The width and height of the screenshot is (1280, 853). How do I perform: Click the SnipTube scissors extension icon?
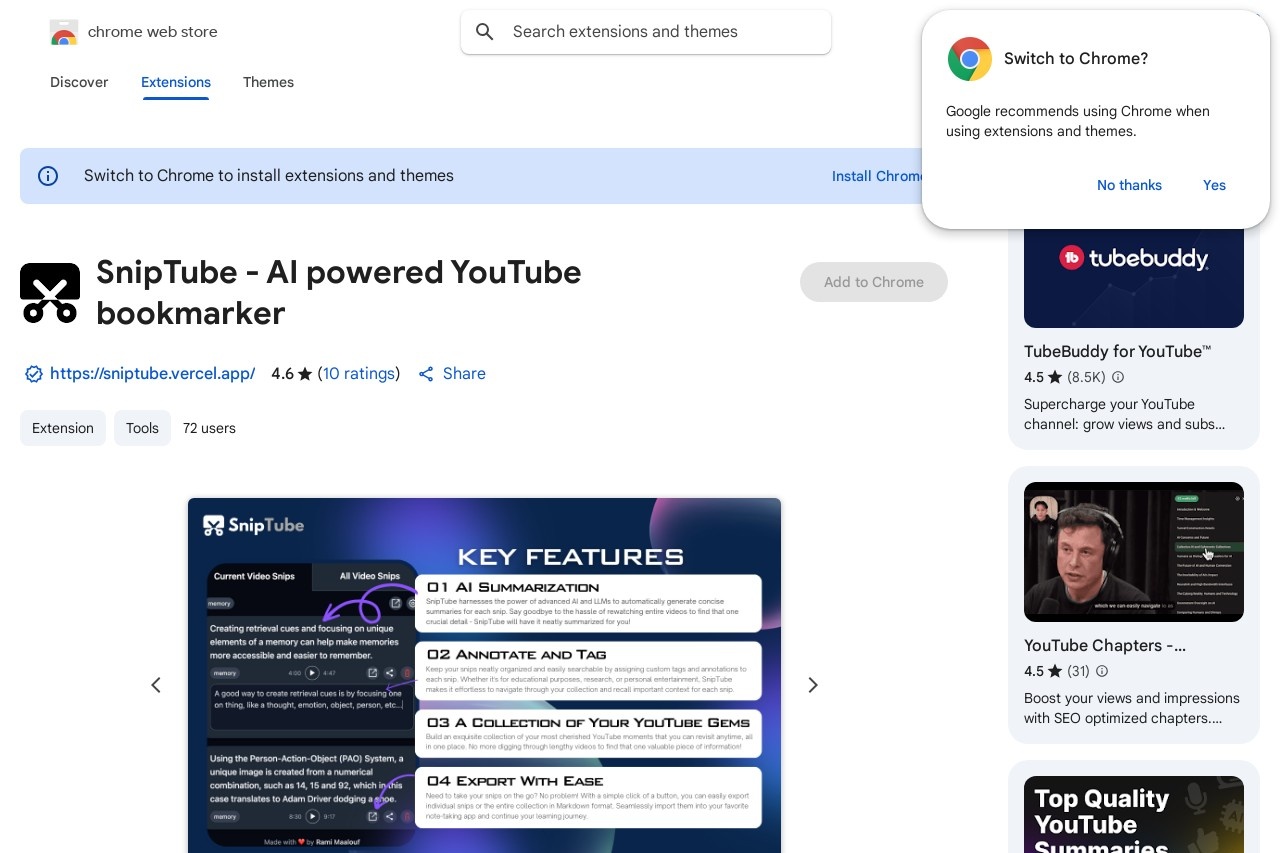50,293
